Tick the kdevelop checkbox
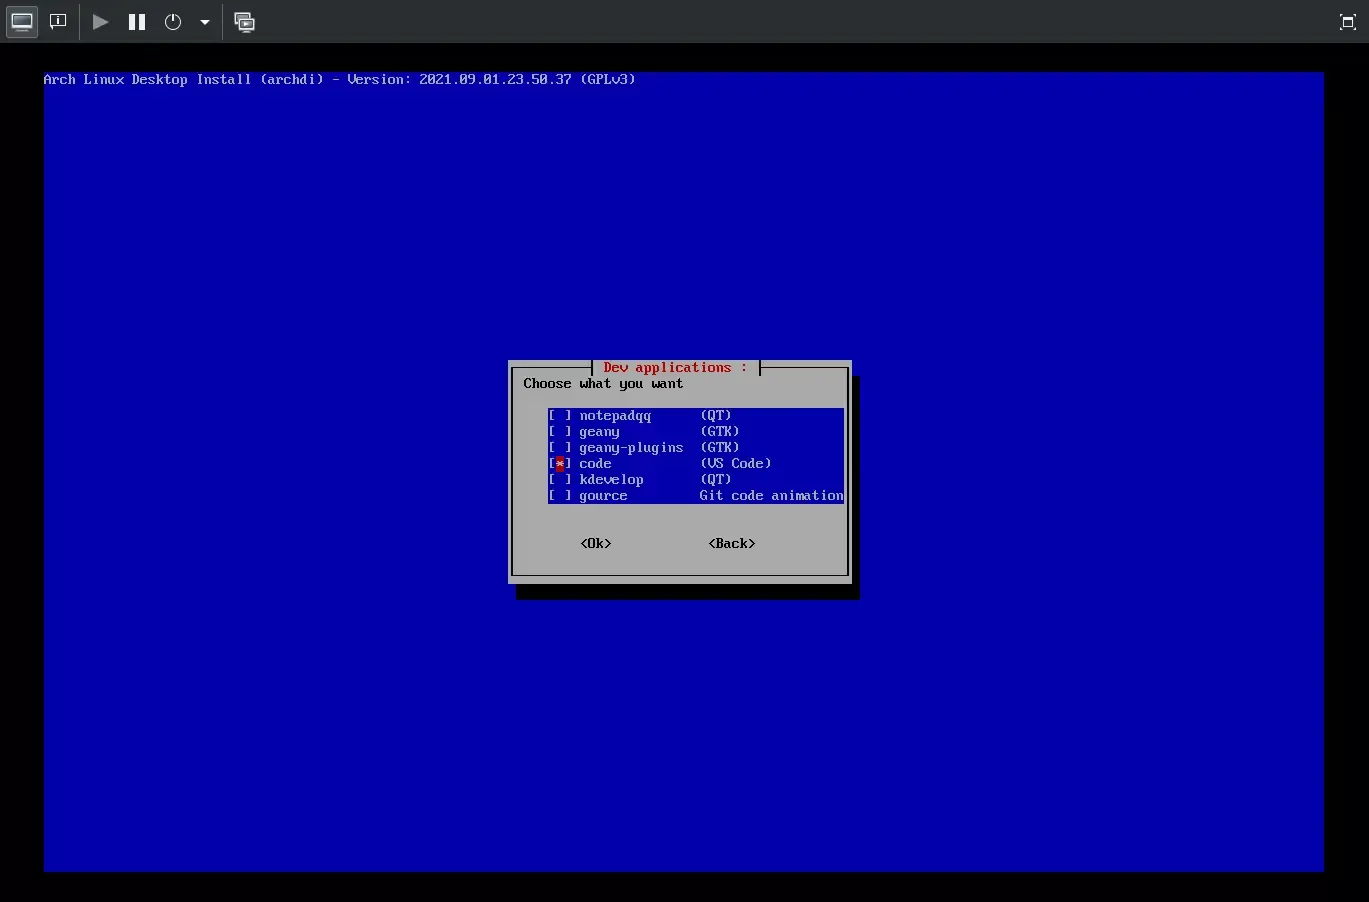This screenshot has width=1369, height=902. (x=560, y=480)
